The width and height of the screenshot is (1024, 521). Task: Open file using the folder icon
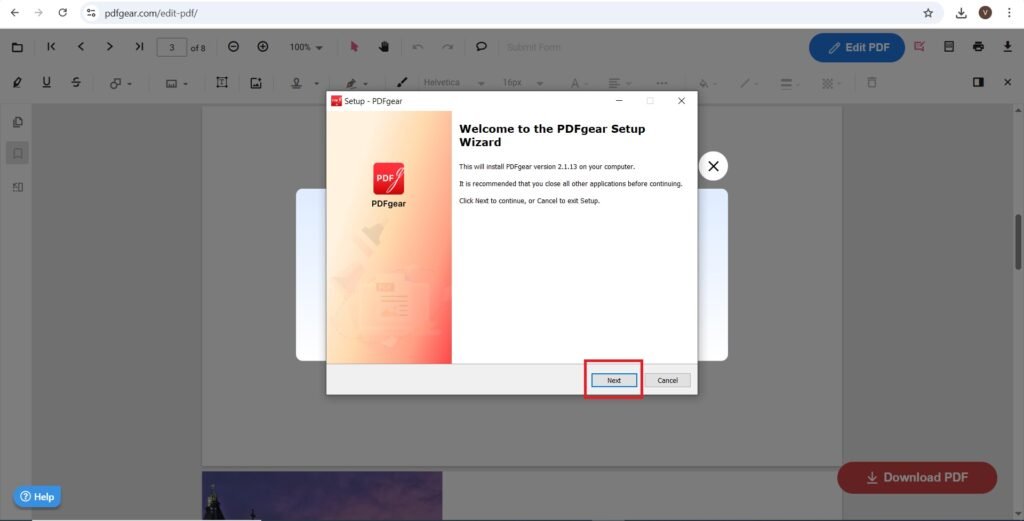click(17, 47)
